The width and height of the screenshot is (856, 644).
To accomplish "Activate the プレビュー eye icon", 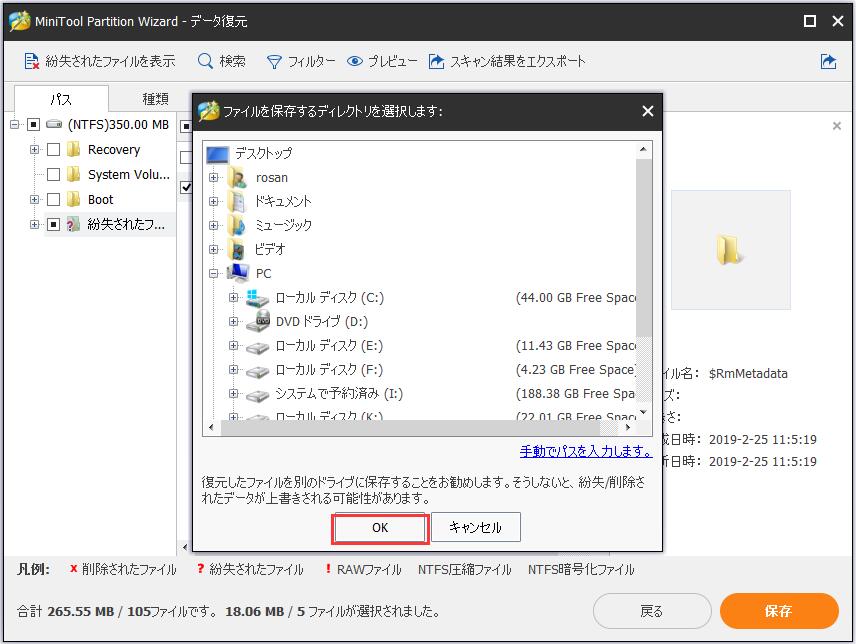I will (354, 60).
